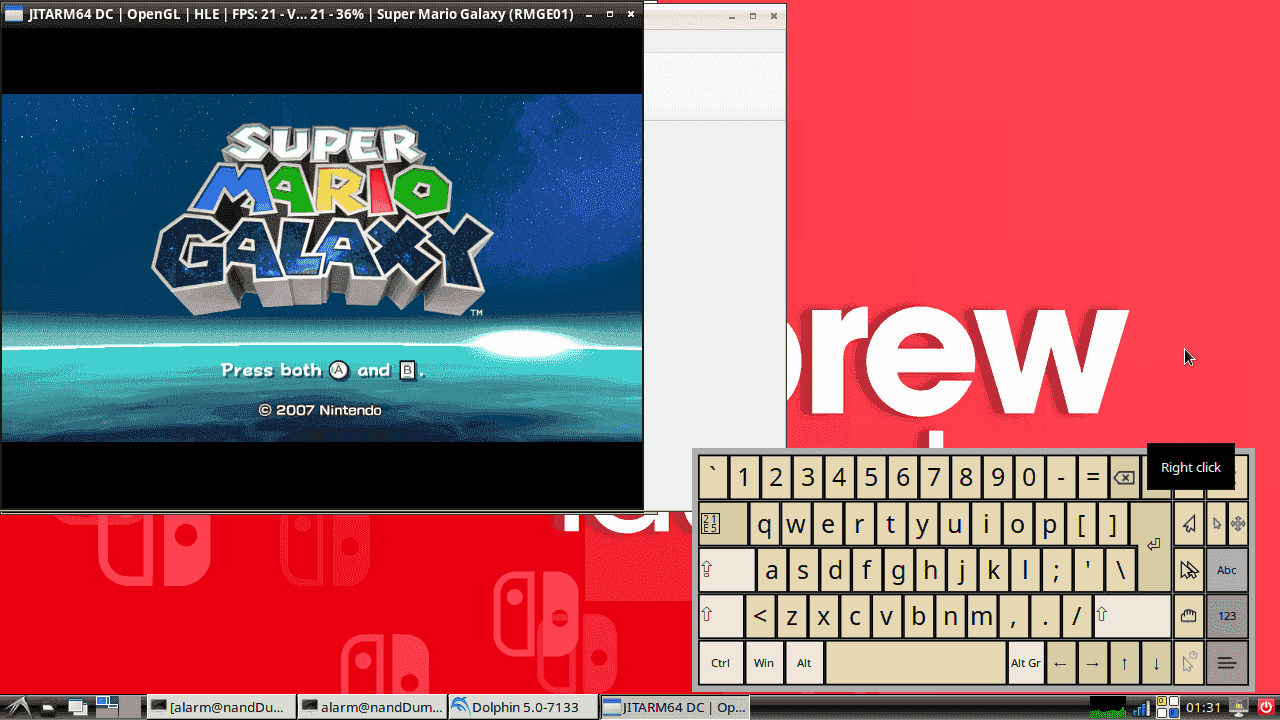Tap the up arrow key
Screen dimensions: 1280x720
point(1125,662)
